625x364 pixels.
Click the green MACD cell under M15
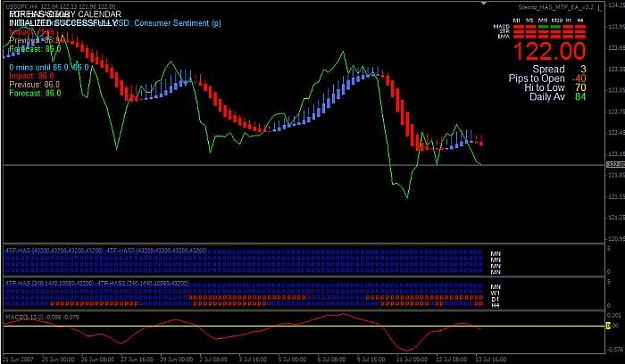click(542, 27)
